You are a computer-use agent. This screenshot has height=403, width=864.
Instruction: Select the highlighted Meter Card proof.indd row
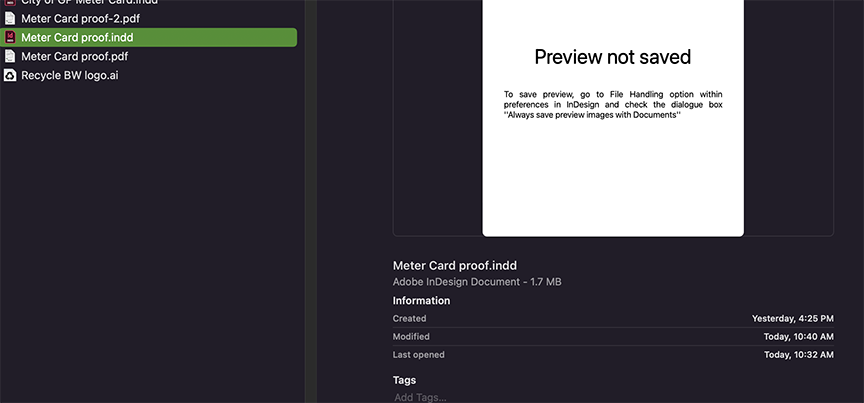pyautogui.click(x=149, y=37)
